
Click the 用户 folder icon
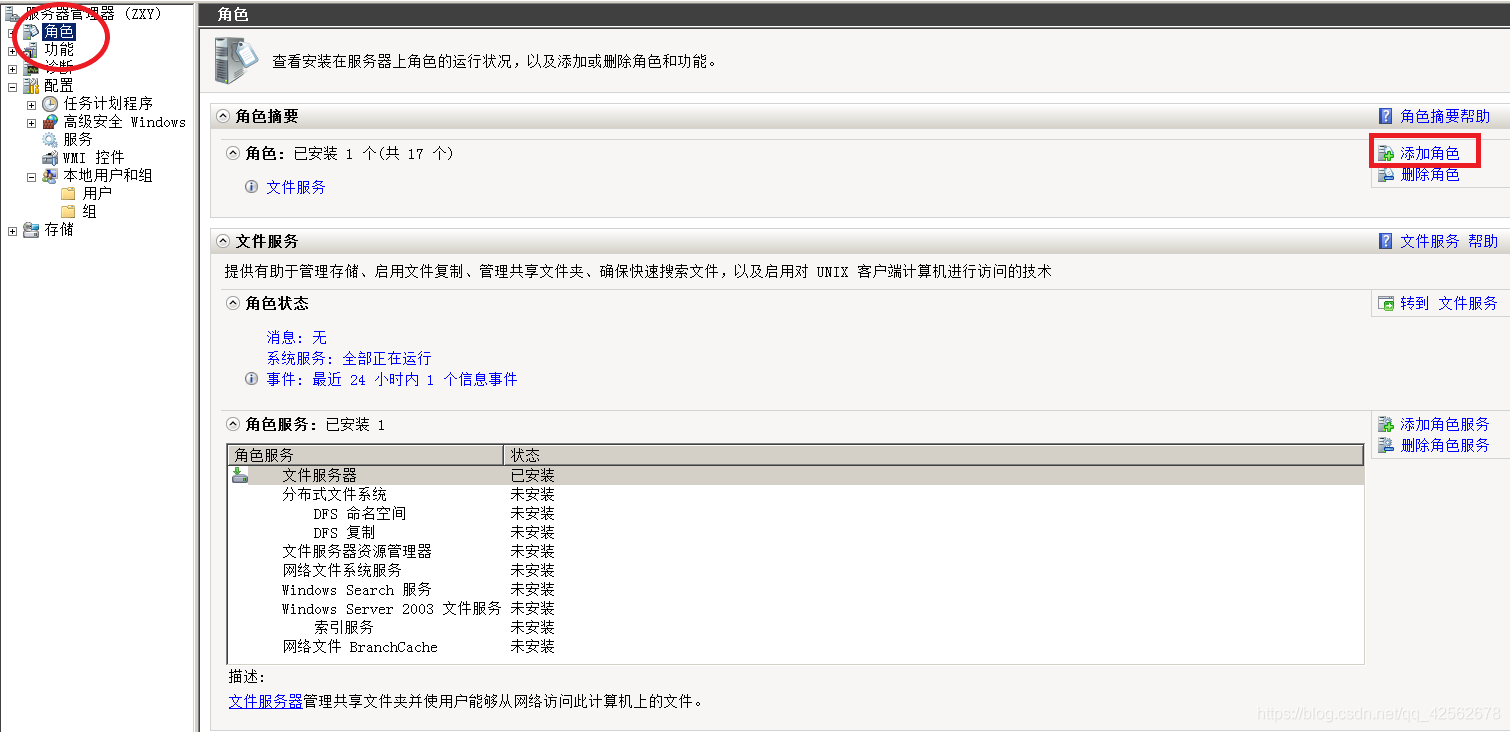pos(68,193)
